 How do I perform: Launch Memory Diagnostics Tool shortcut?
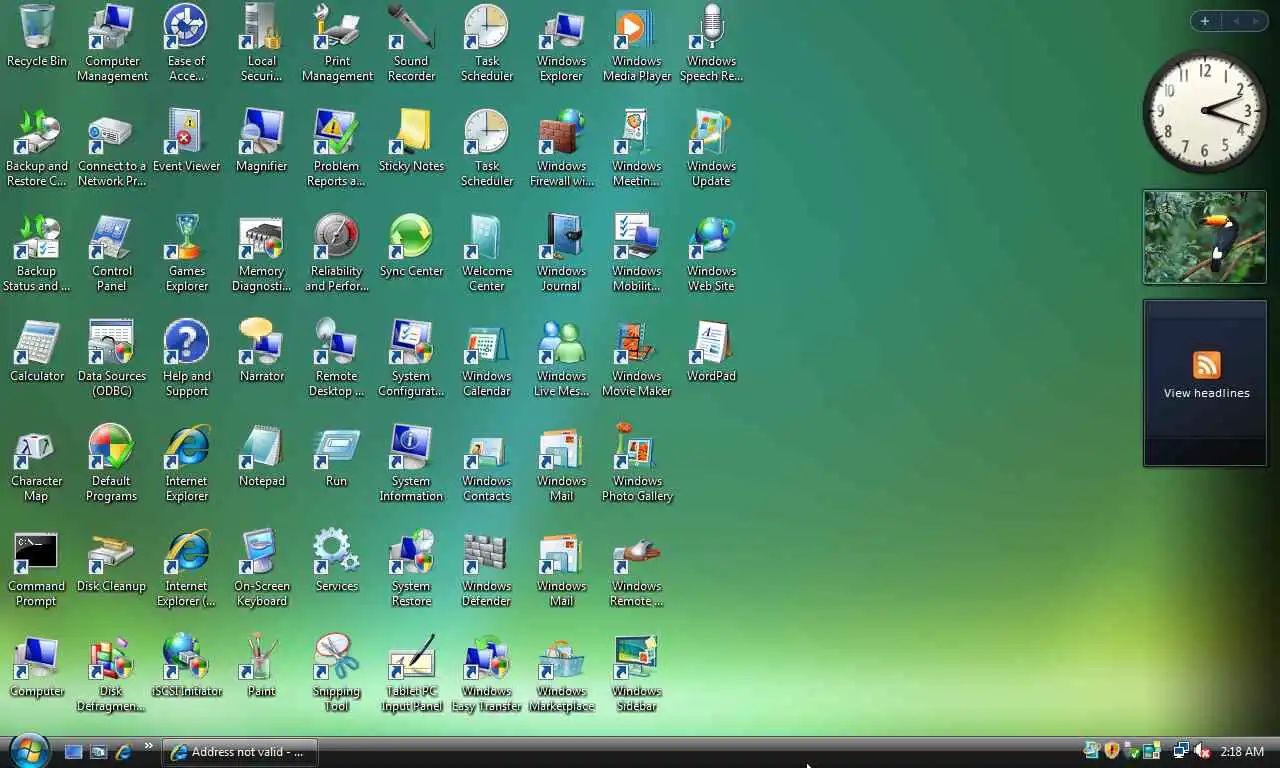[x=262, y=253]
